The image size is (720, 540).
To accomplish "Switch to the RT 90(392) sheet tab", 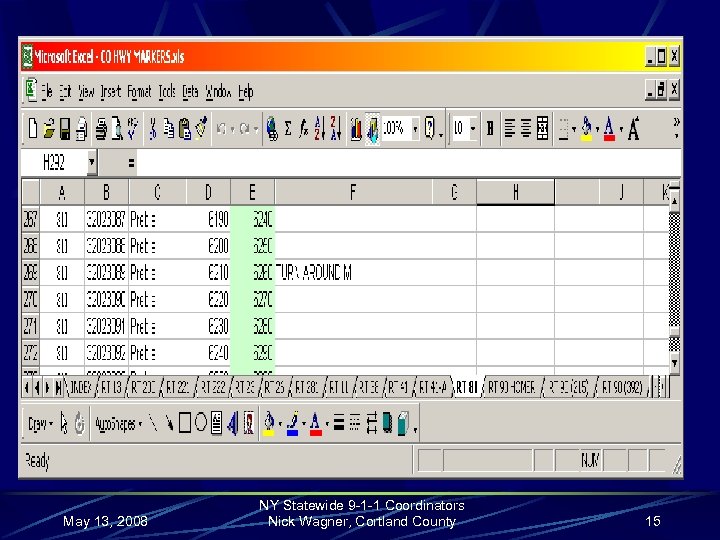I will click(622, 388).
